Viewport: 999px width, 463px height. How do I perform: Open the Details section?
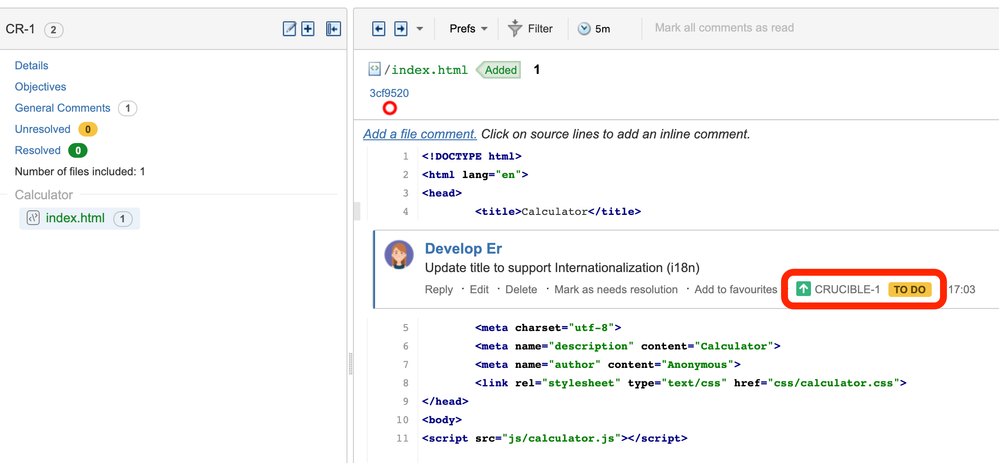point(31,65)
